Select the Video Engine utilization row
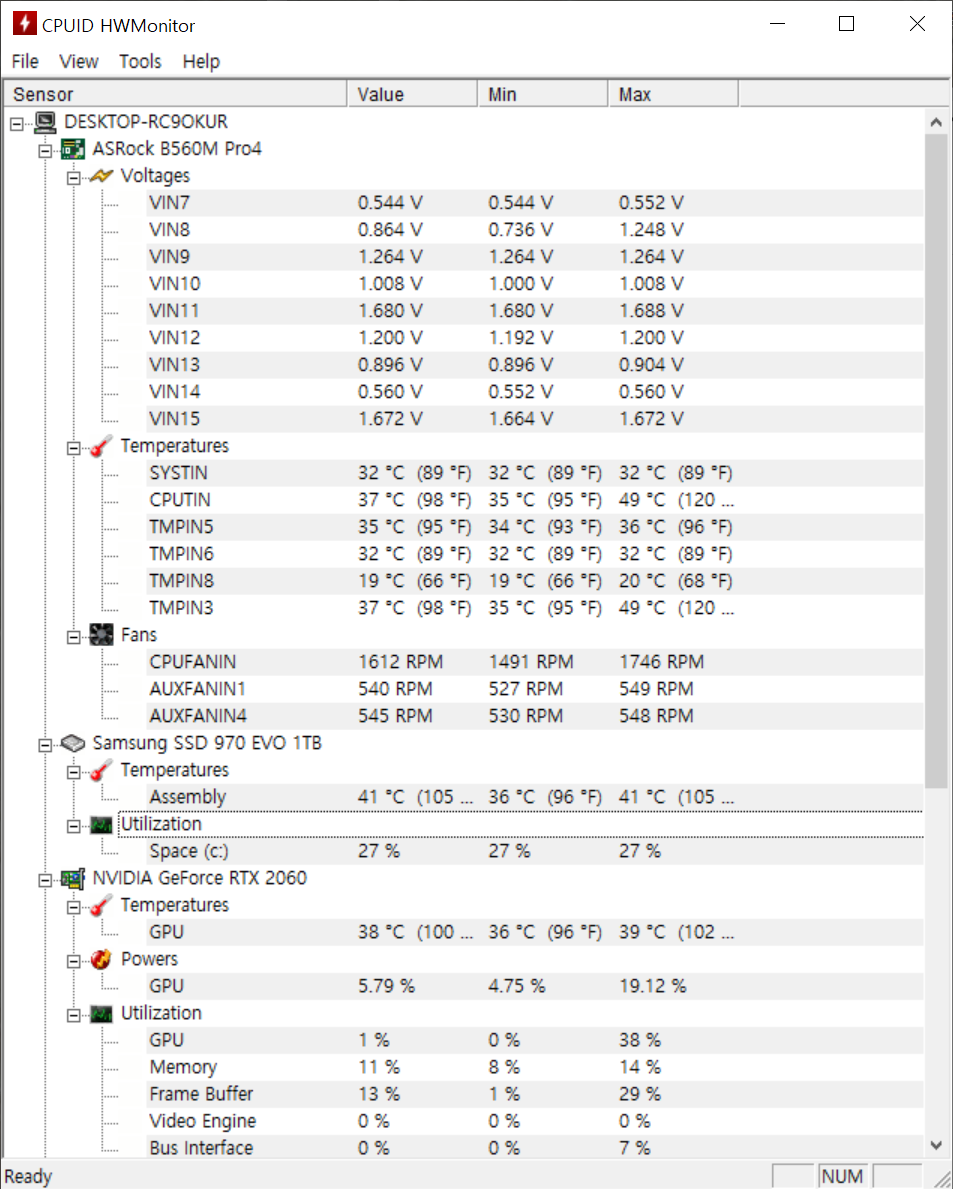Screen dimensions: 953x1189 pyautogui.click(x=534, y=1121)
